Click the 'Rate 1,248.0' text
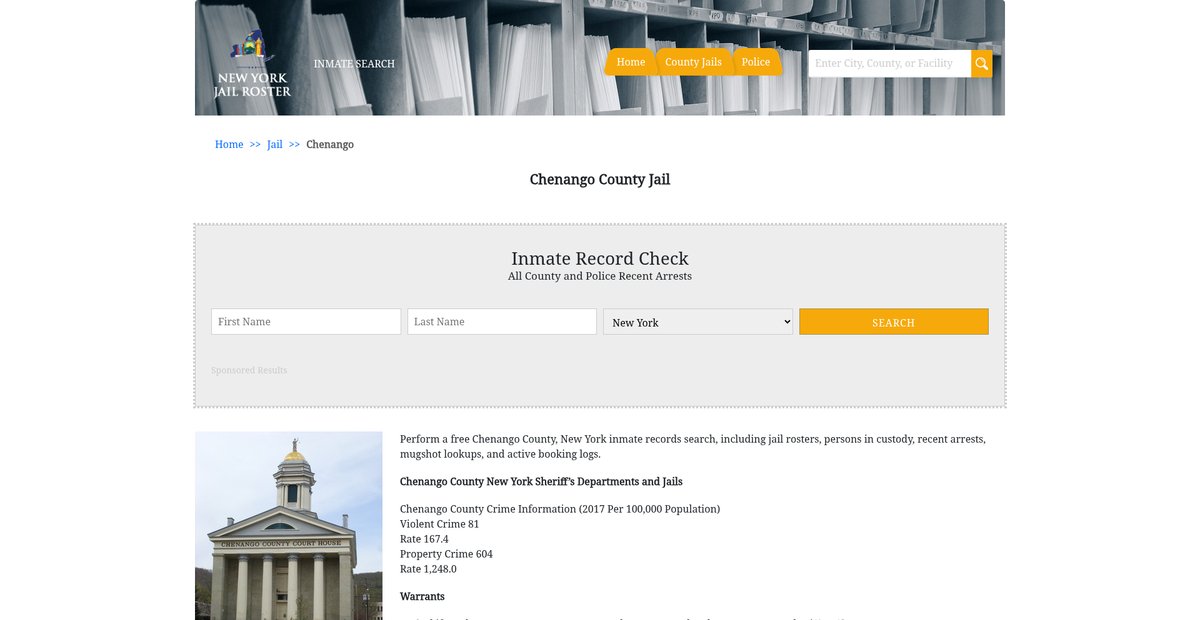This screenshot has height=620, width=1200. [428, 569]
